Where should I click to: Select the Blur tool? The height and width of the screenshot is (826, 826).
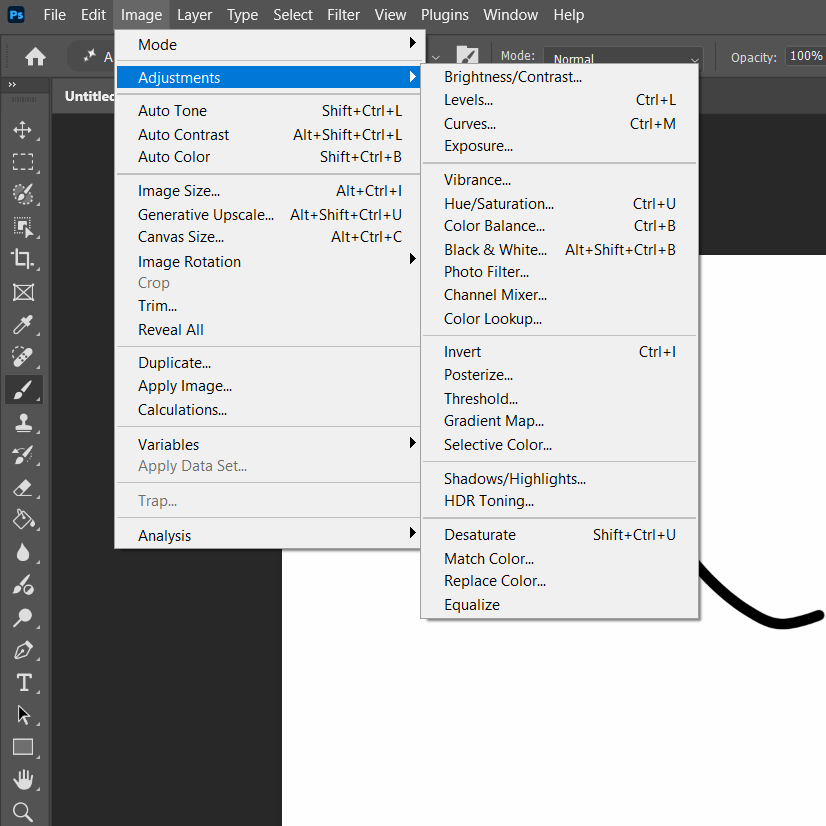click(x=23, y=553)
